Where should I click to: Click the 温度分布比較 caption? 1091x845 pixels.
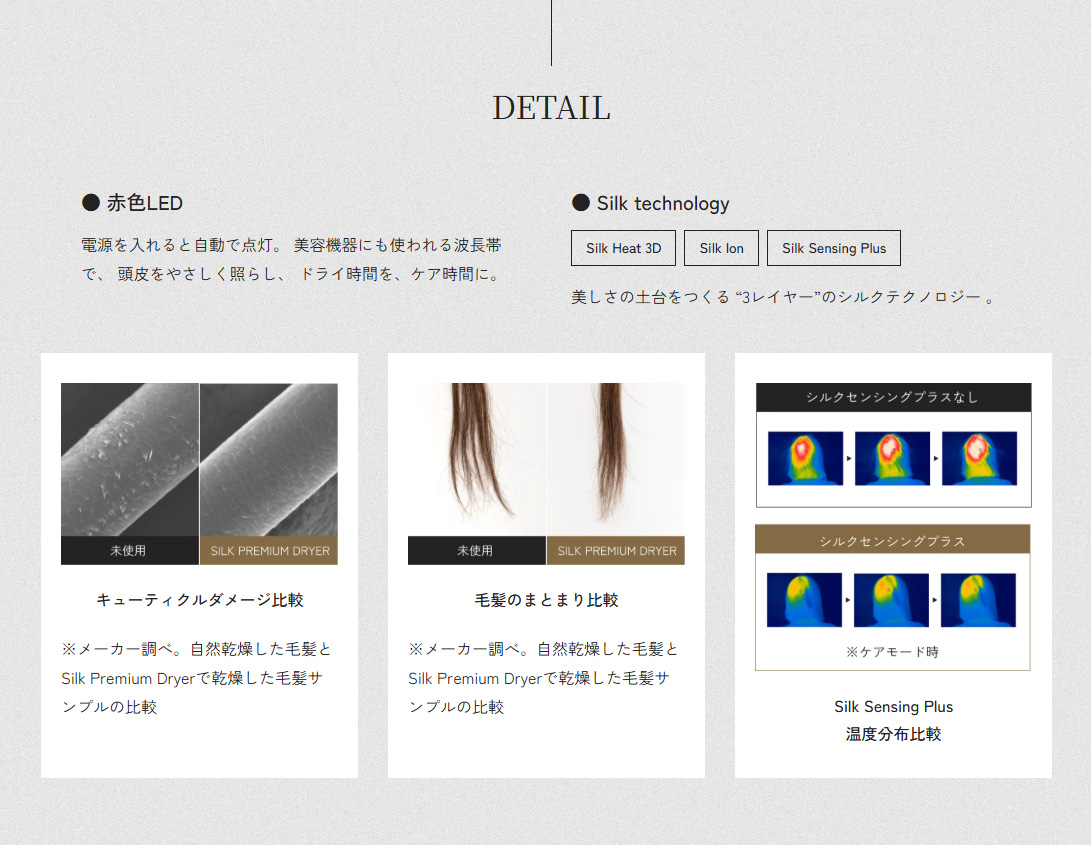click(893, 734)
